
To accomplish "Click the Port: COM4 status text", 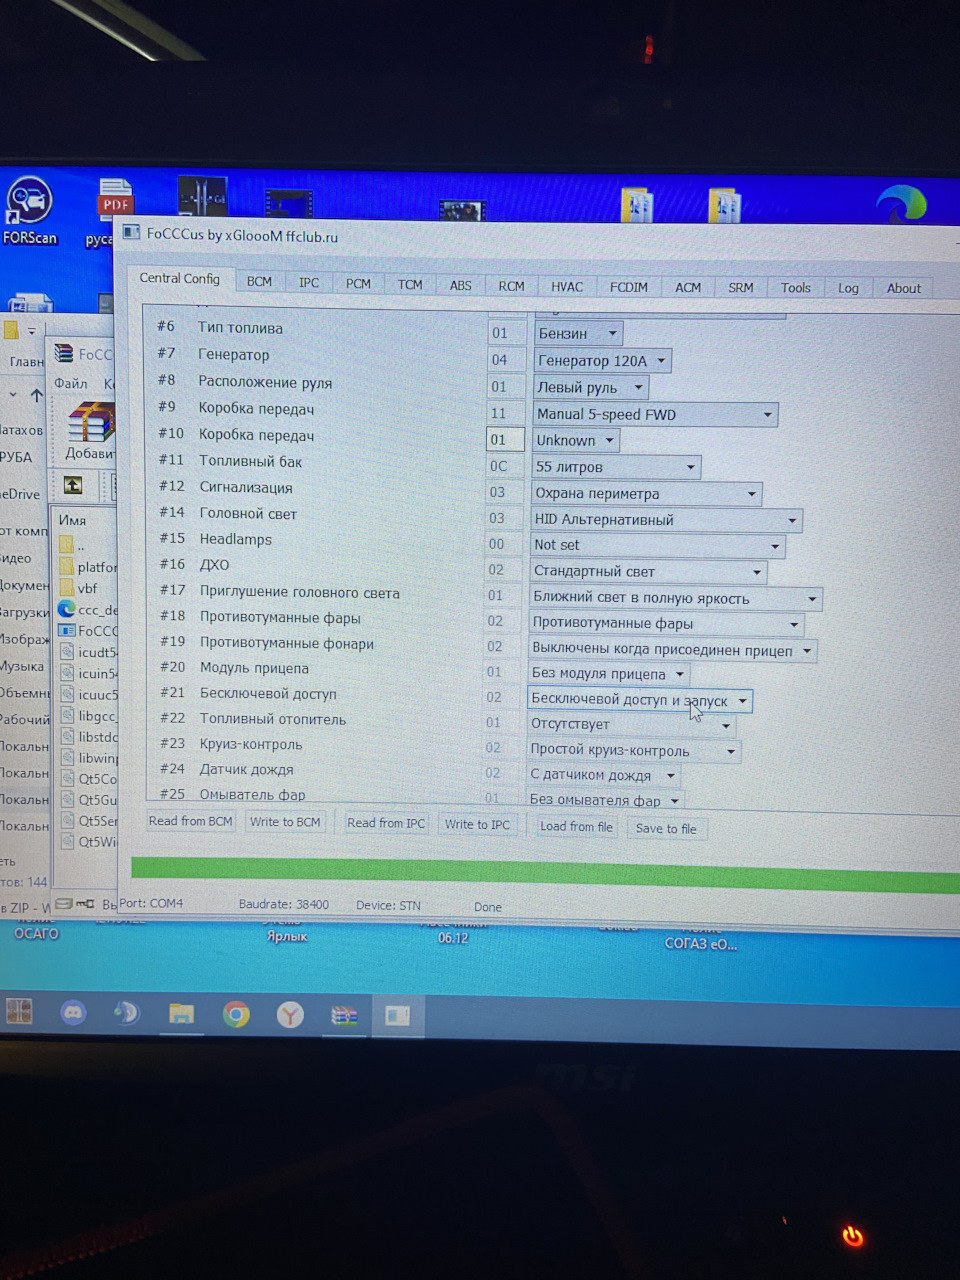I will click(151, 903).
